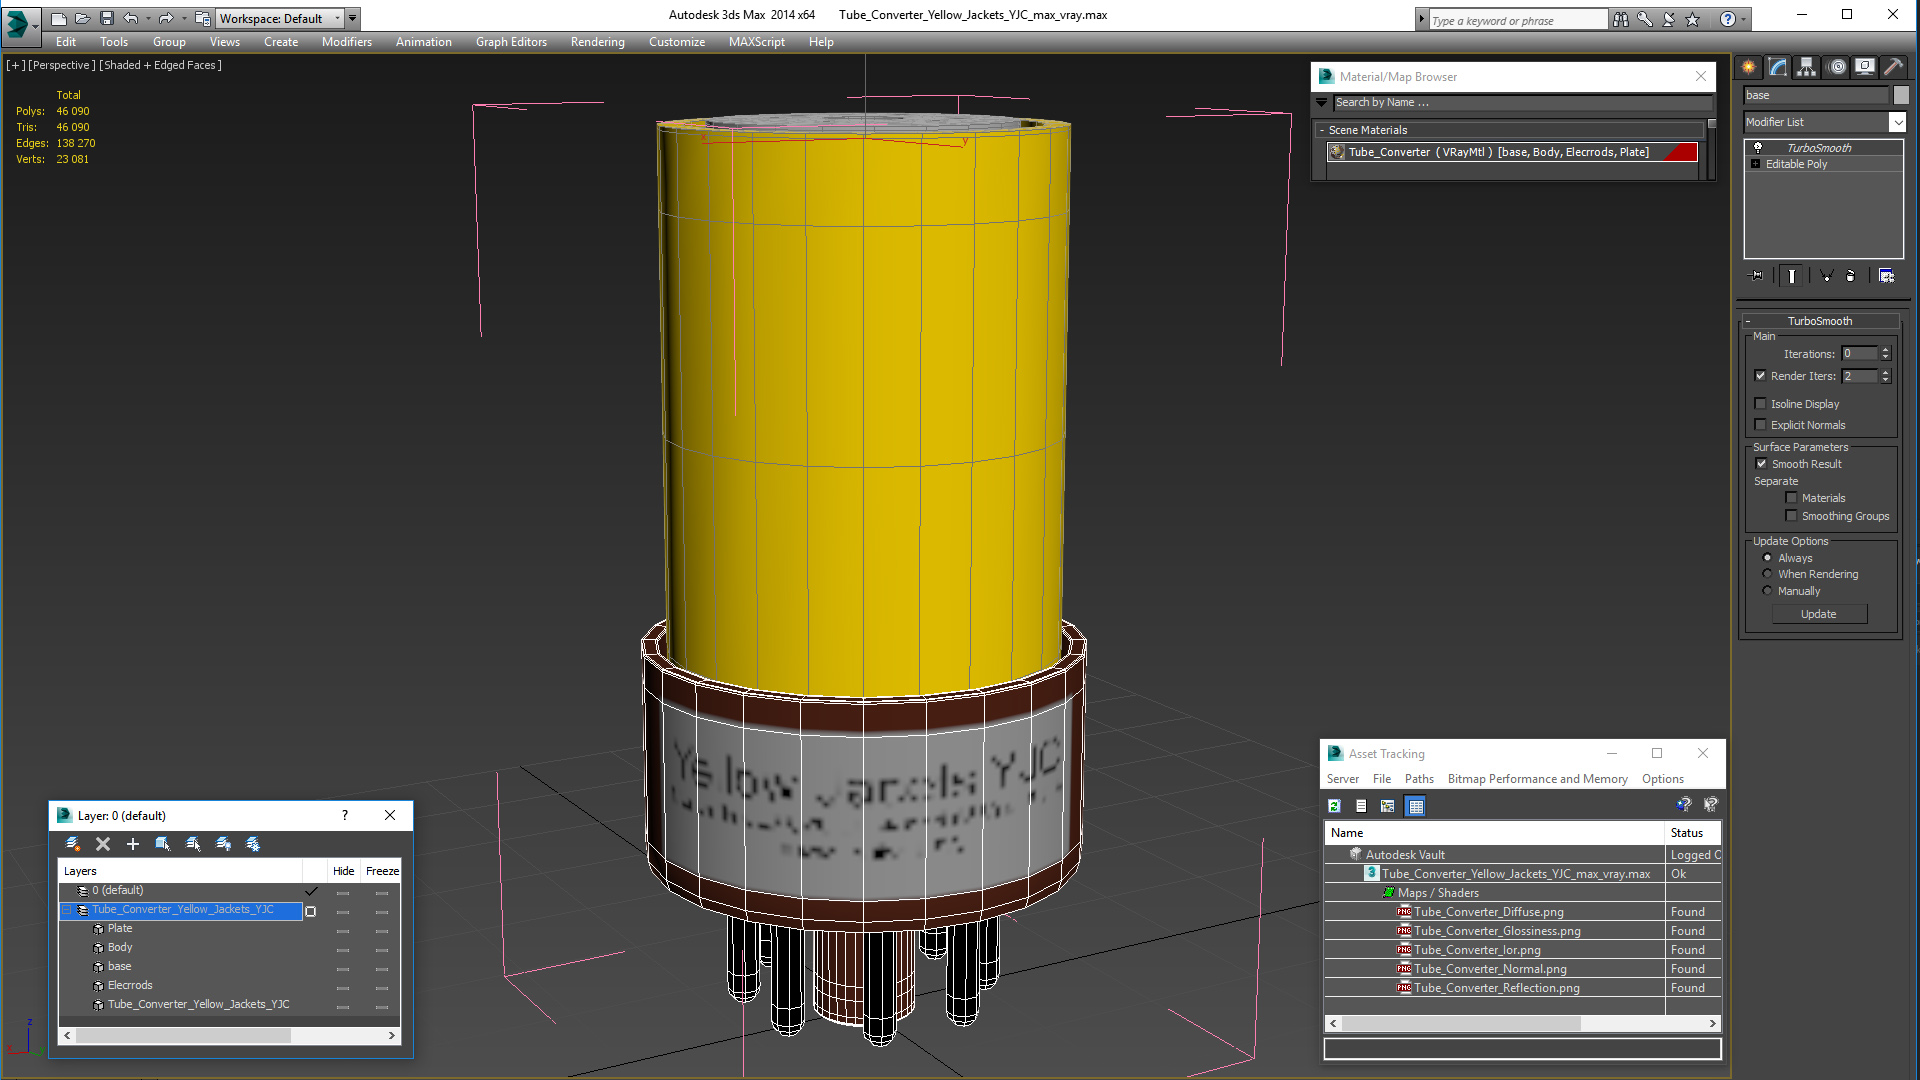The height and width of the screenshot is (1080, 1920).
Task: Enable Explicit Normals checkbox
Action: pos(1761,425)
